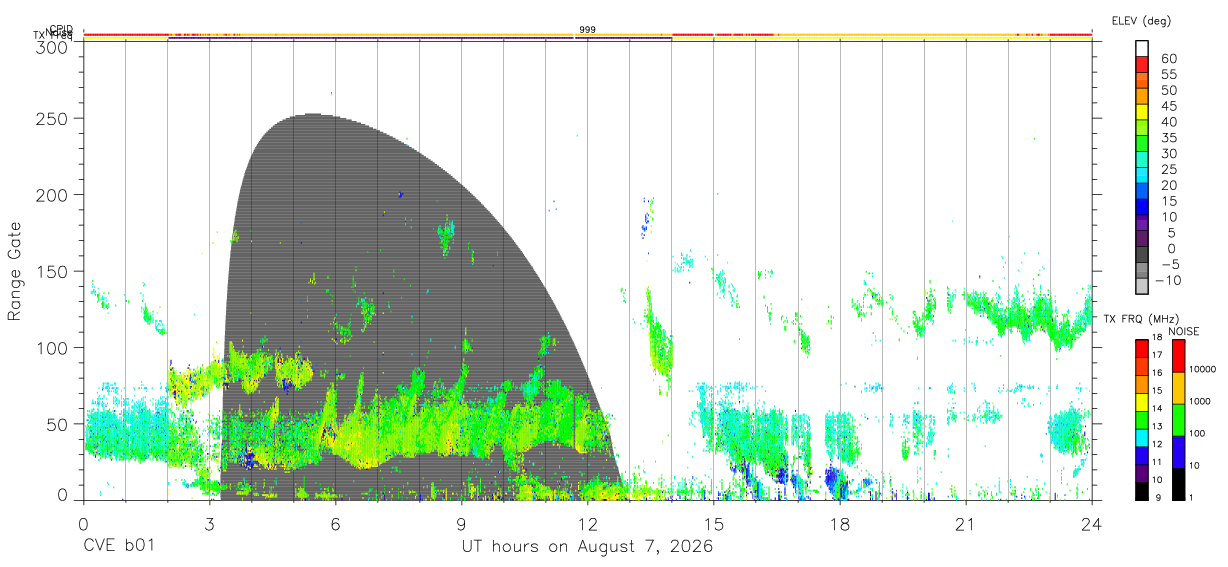Click the 0 label on the UT hours axis

83,524
